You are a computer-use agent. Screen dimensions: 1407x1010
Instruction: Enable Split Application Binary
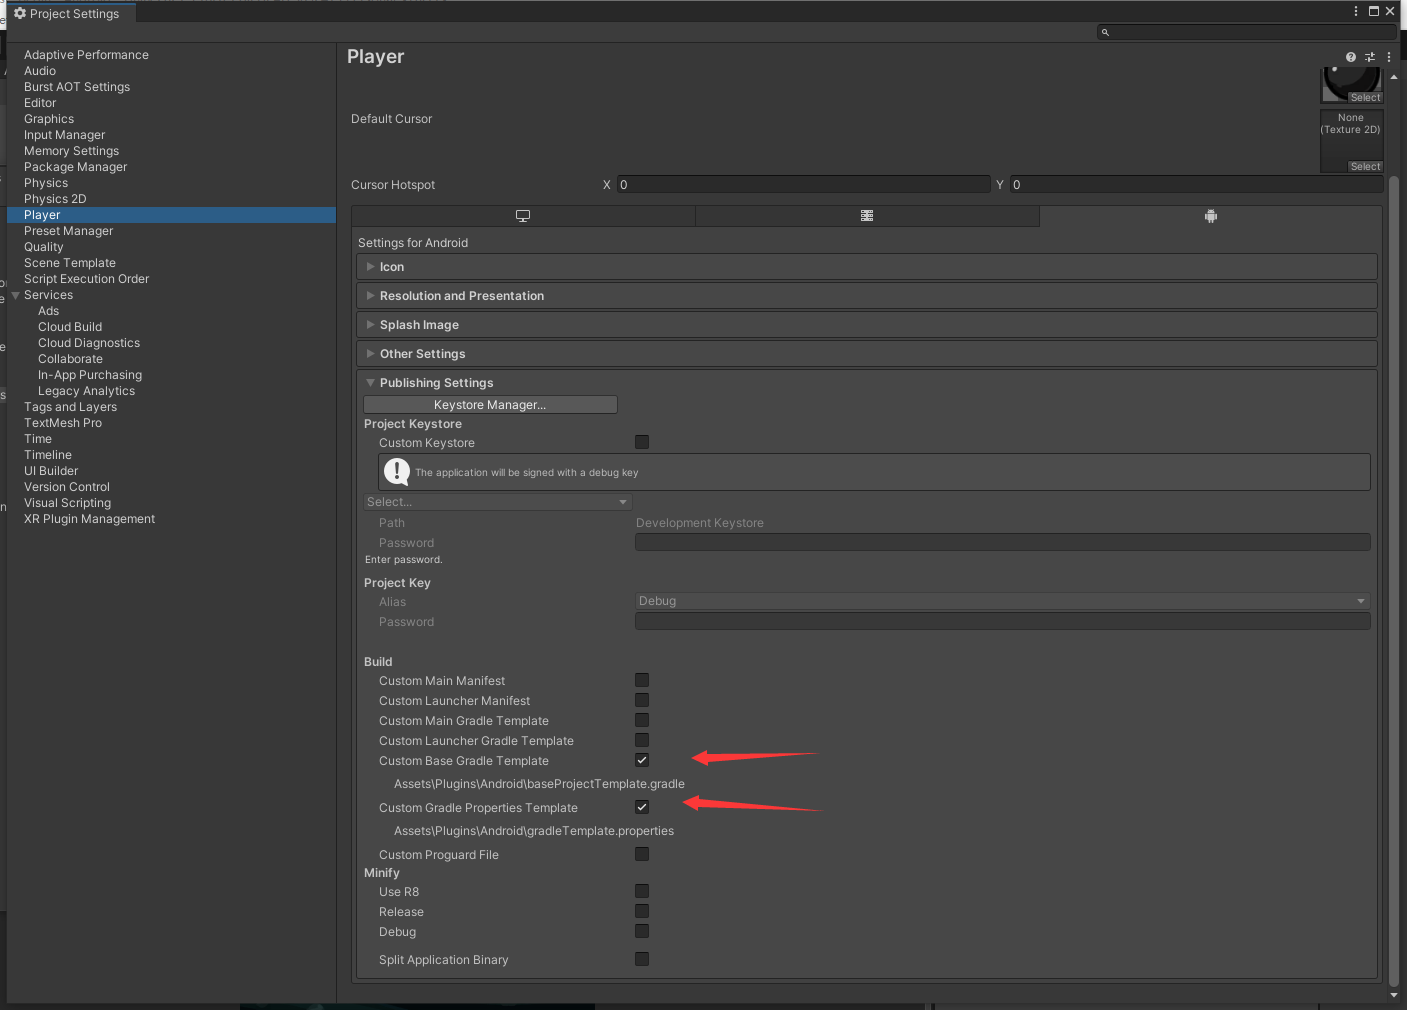642,959
